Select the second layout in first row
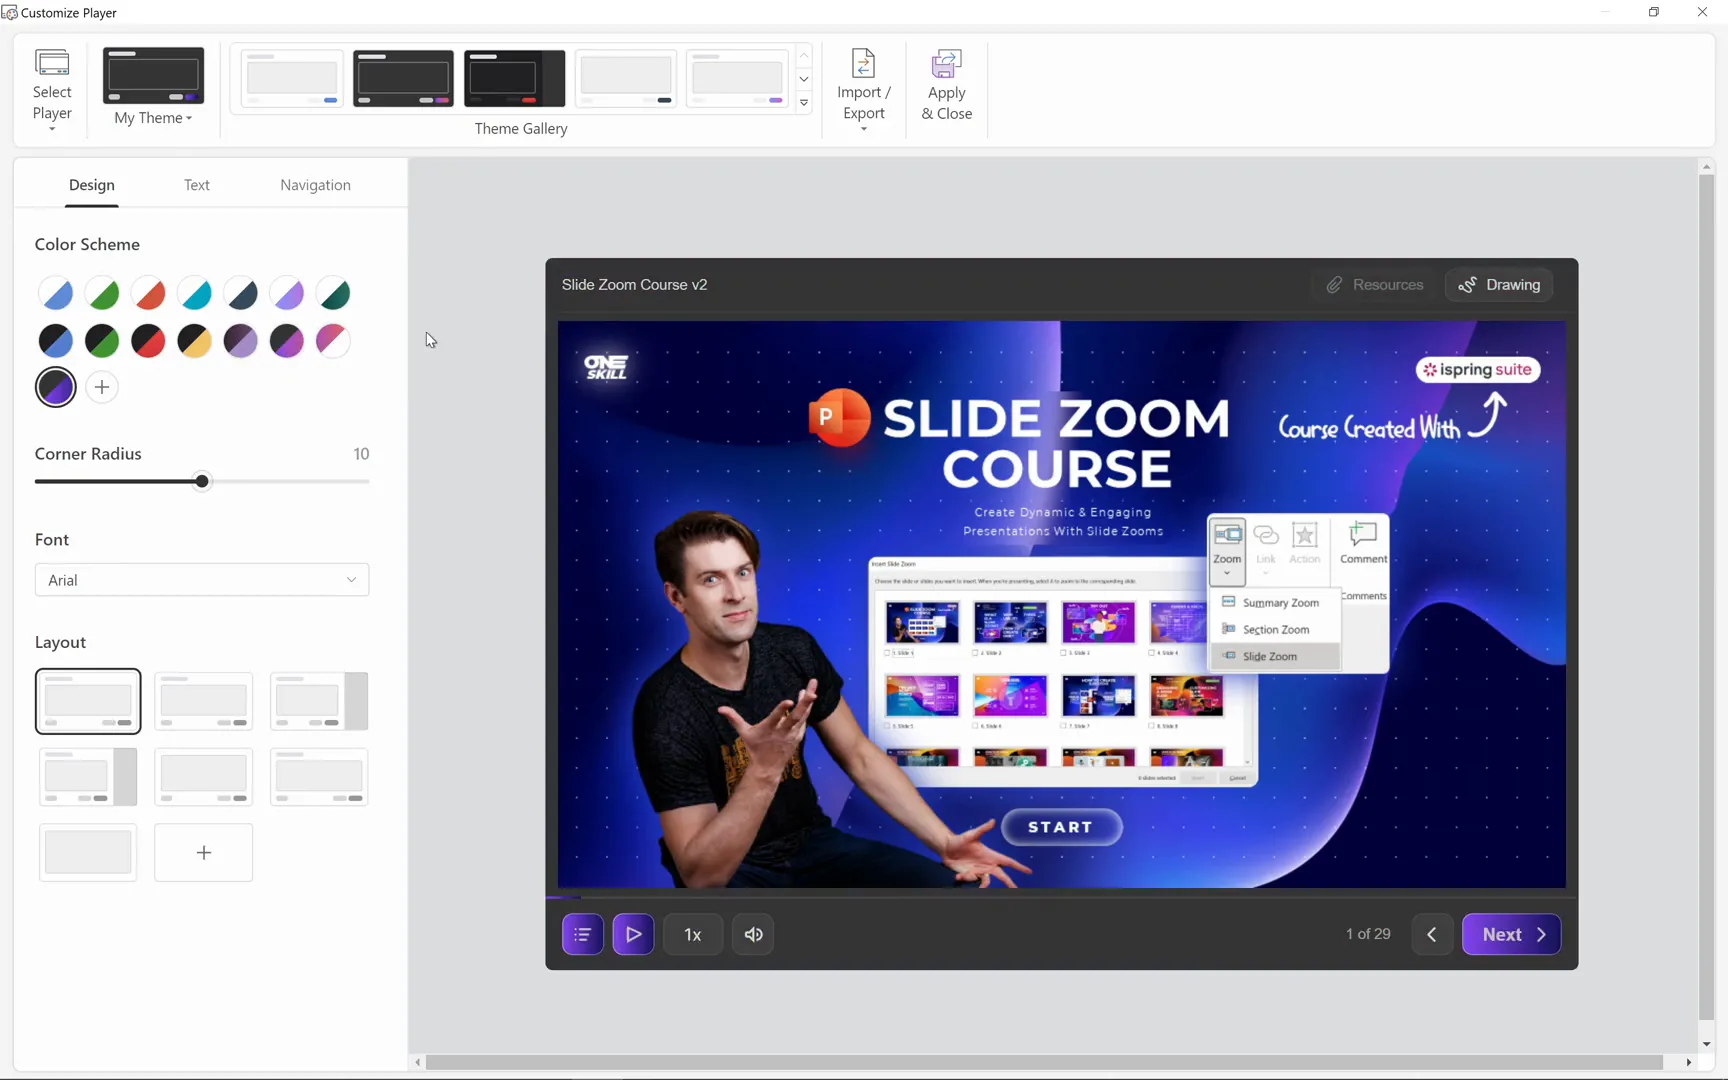 [204, 701]
